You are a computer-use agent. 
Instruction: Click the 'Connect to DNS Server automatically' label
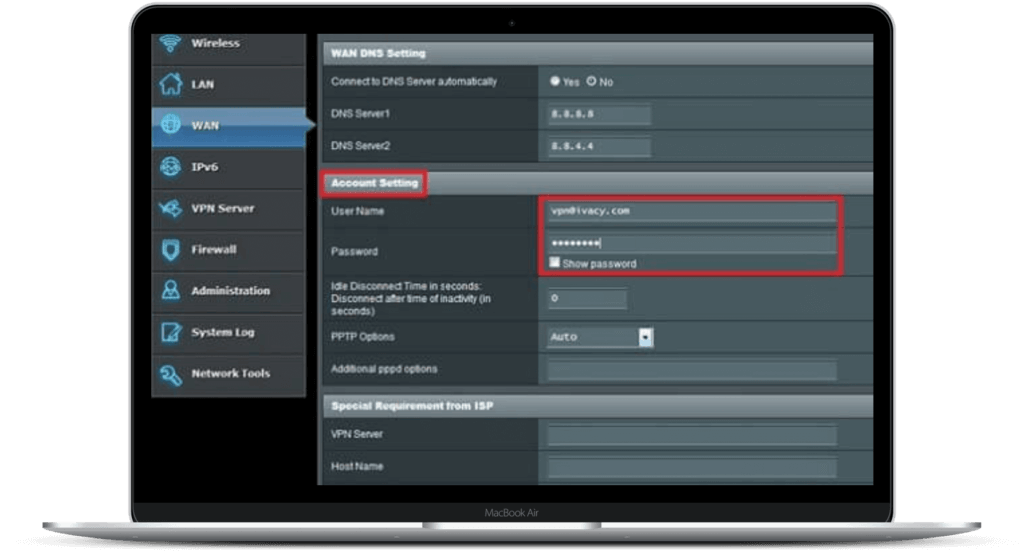[x=414, y=82]
